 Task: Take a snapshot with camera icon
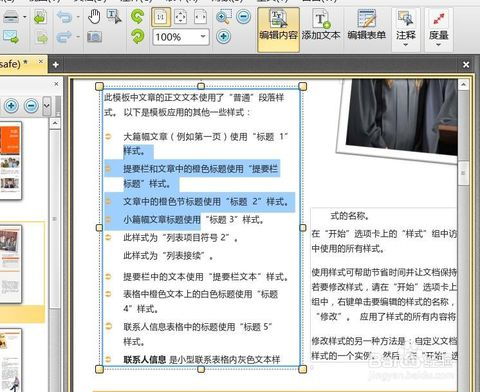94,37
